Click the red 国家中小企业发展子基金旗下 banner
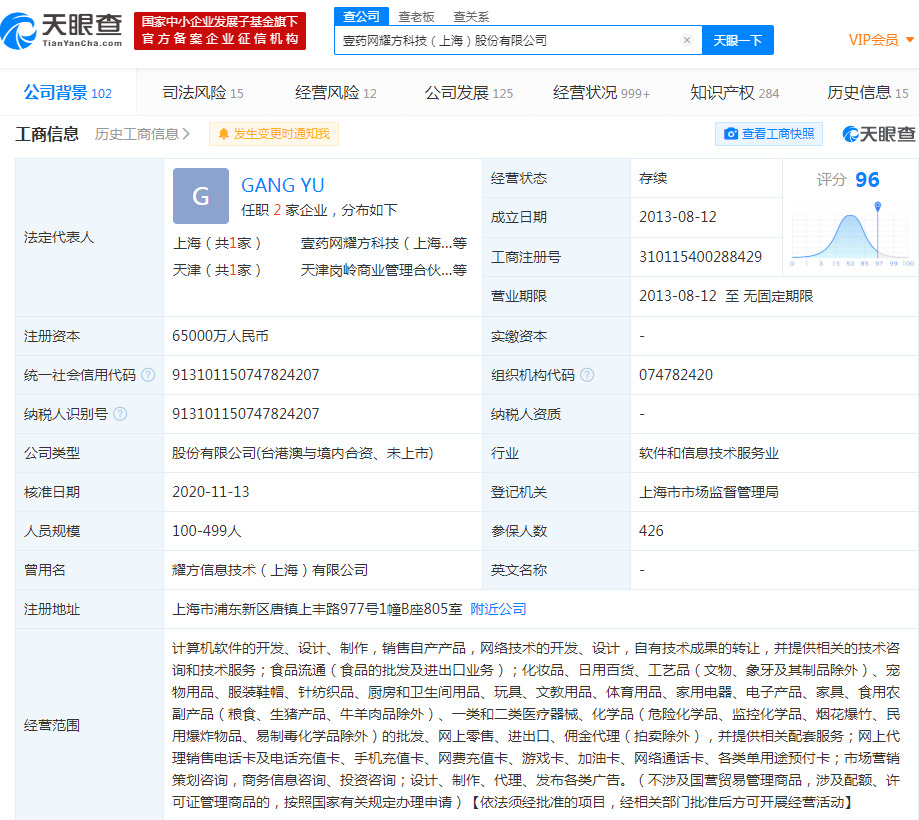The height and width of the screenshot is (820, 919). click(220, 30)
